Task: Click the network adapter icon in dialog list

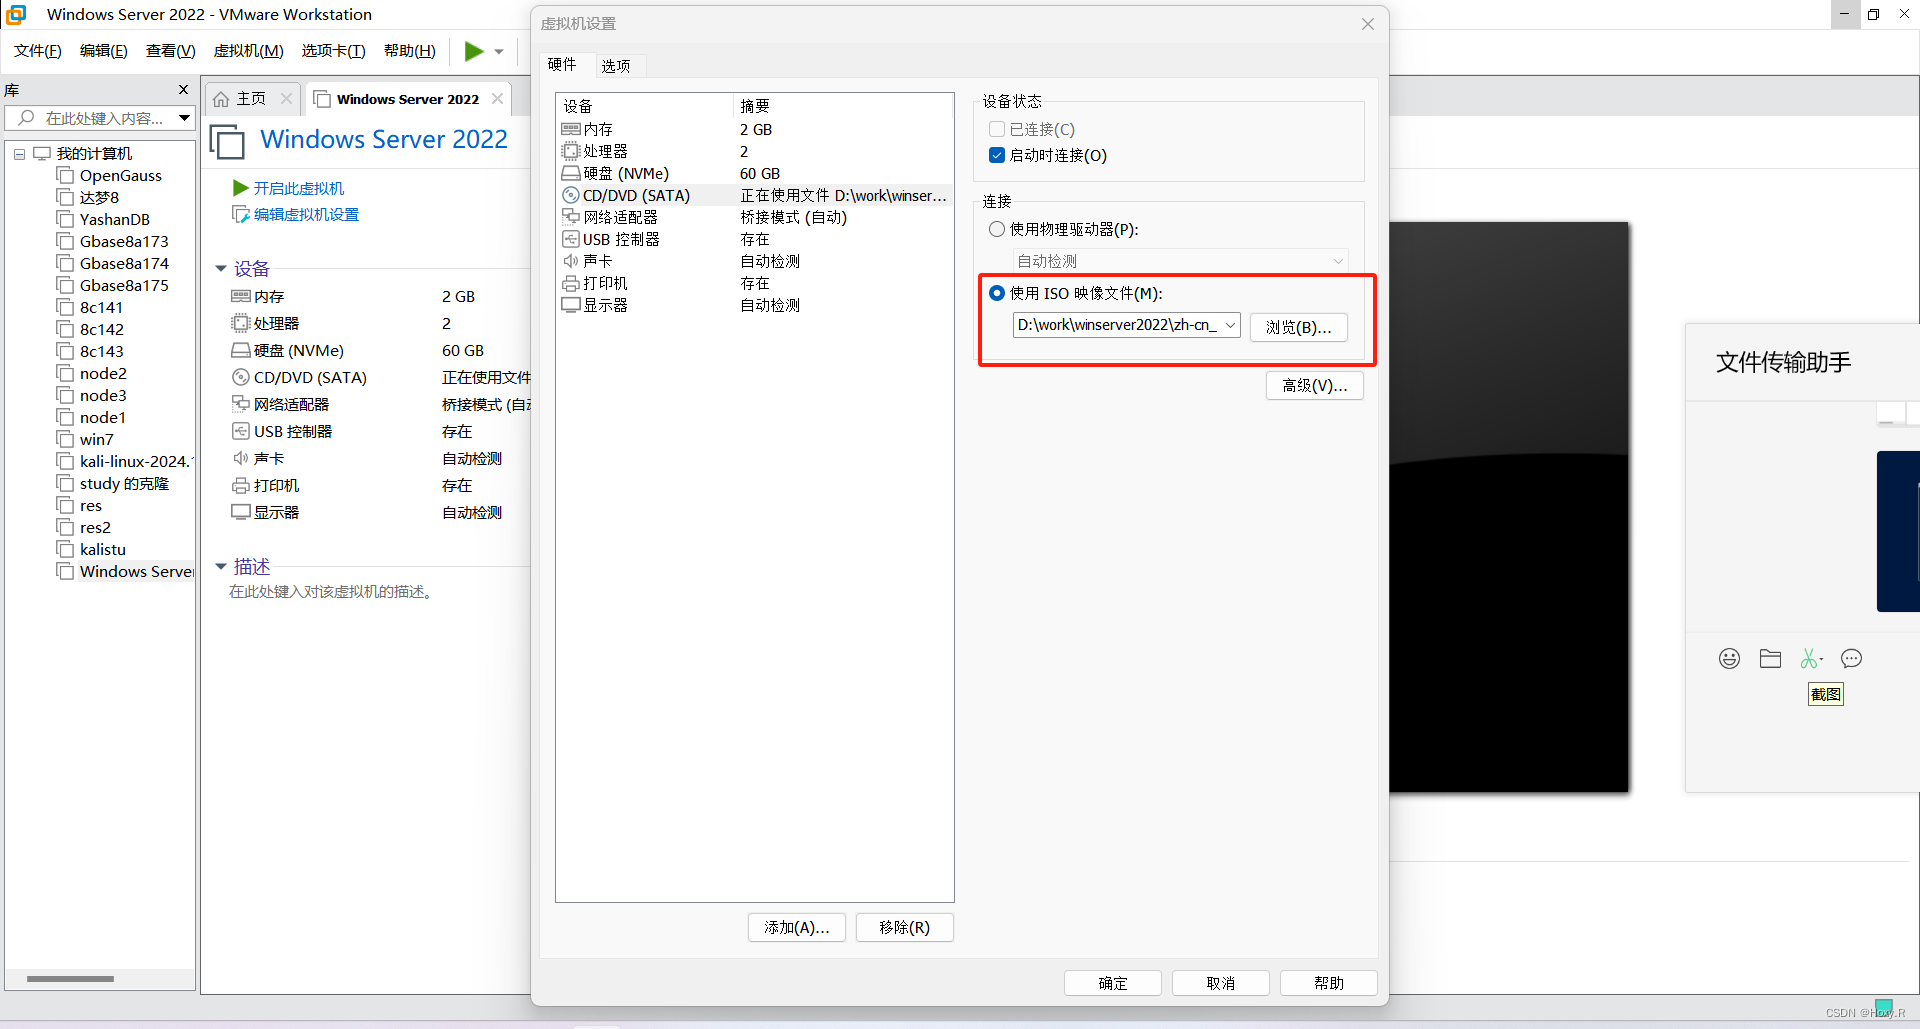Action: coord(570,217)
